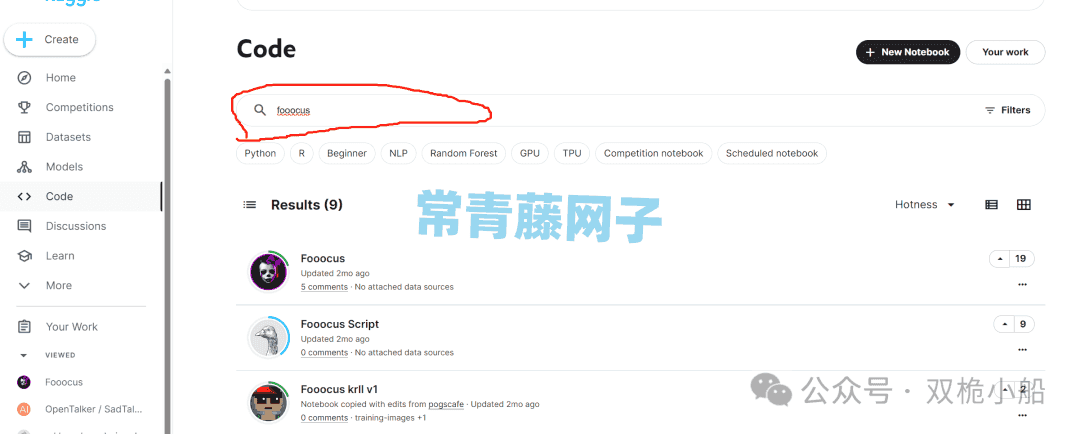1080x434 pixels.
Task: Select the TPU filter chip
Action: 572,154
